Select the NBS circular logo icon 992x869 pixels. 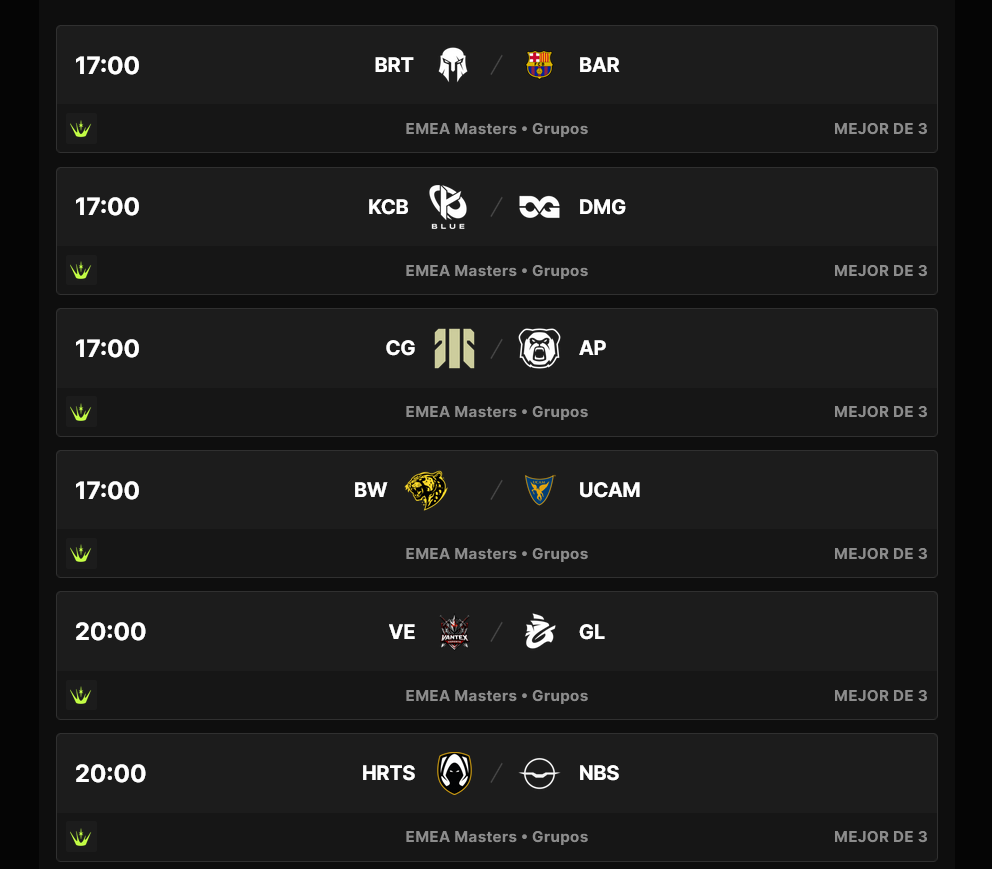[x=539, y=772]
